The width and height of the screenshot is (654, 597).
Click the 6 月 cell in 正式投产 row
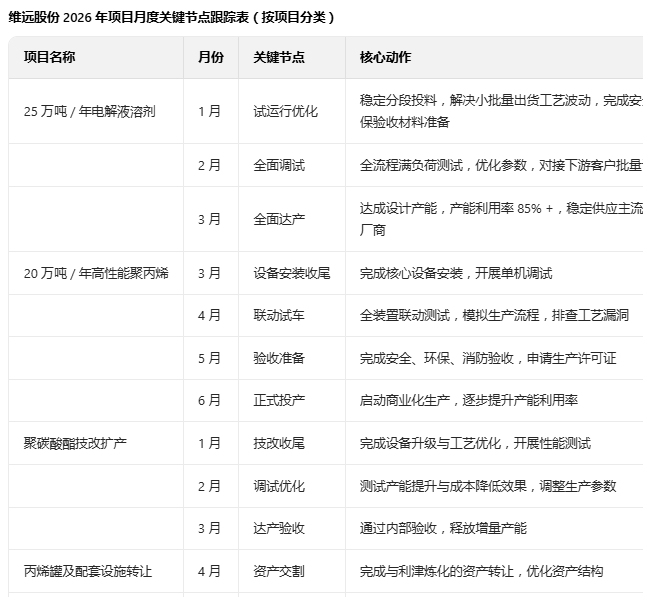209,400
